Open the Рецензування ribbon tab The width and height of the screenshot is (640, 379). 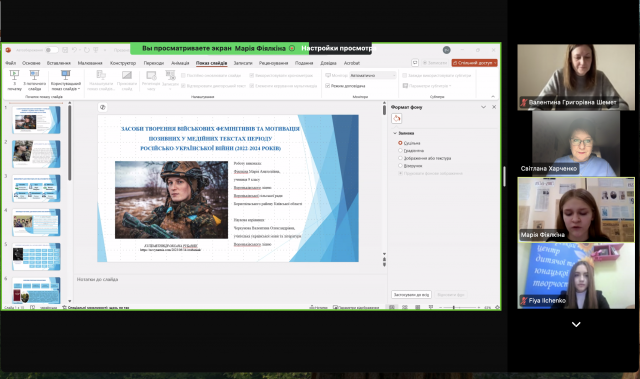[x=273, y=63]
